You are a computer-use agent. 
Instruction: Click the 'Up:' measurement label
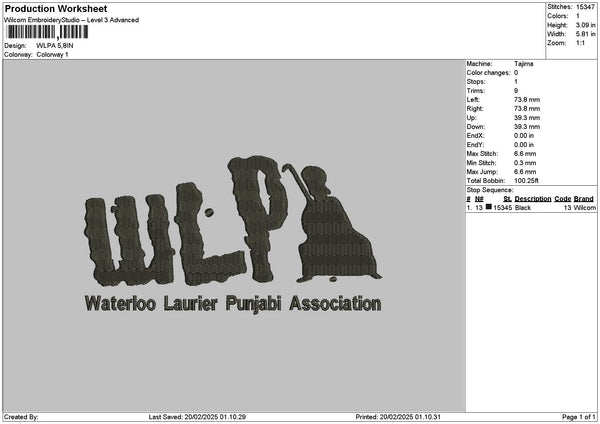click(x=471, y=118)
